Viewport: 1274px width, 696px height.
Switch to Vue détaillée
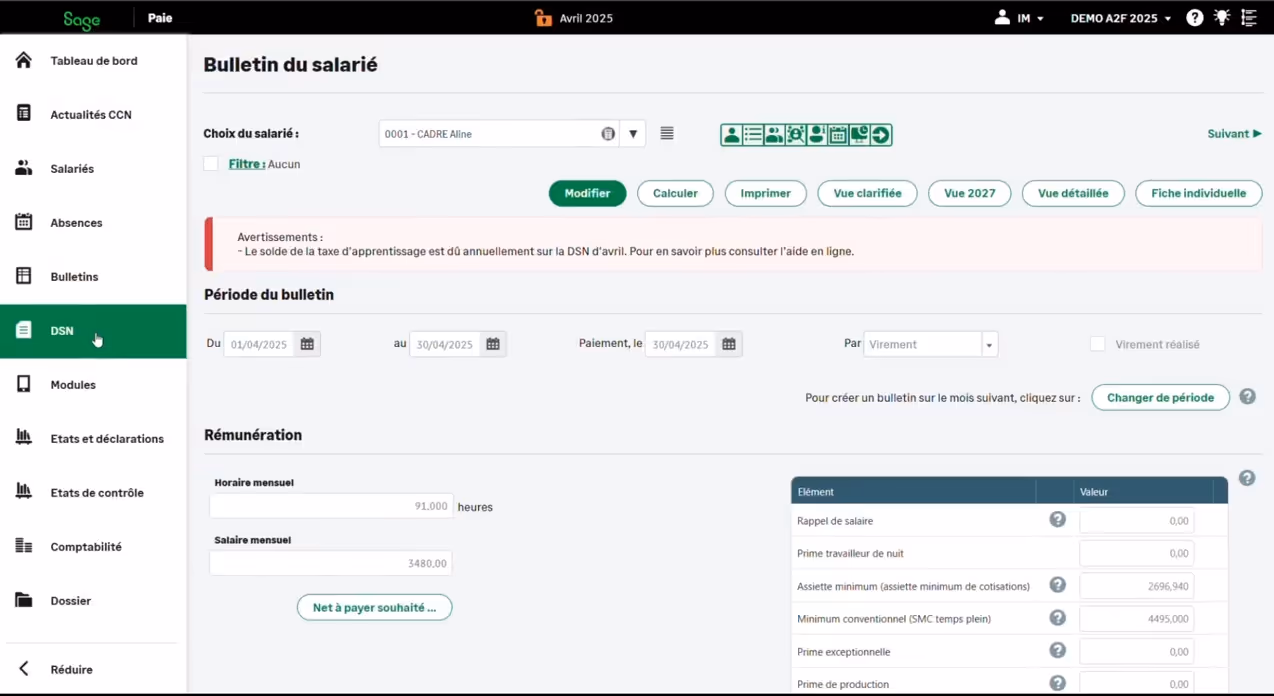(1073, 193)
